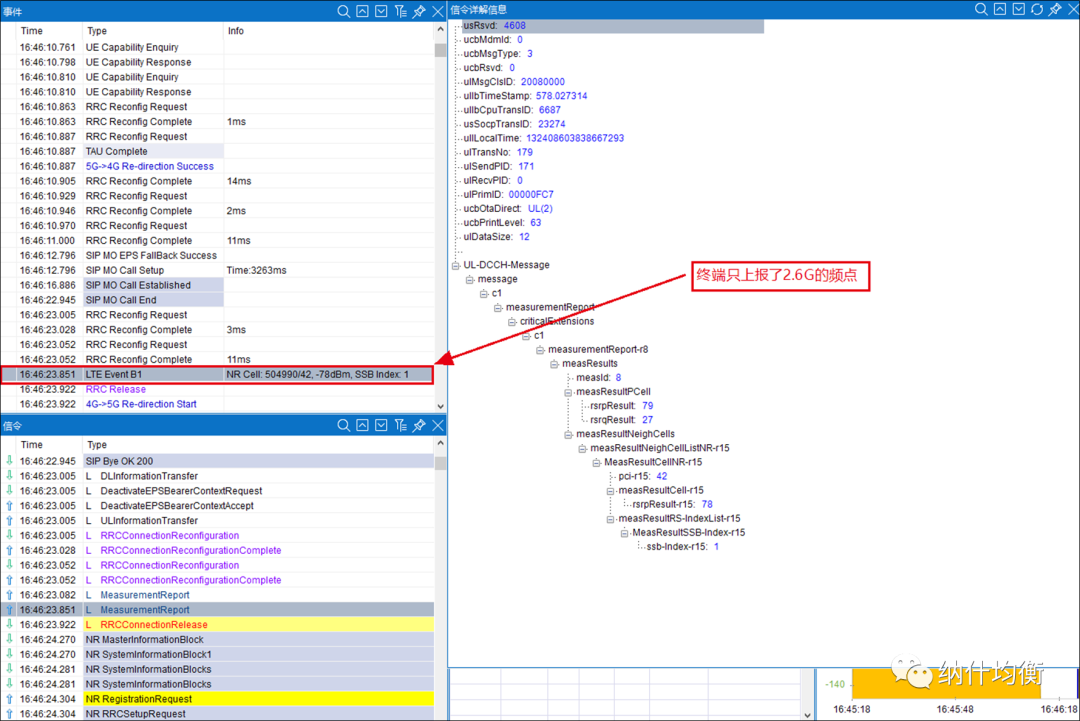Select the SIP MO Call Setup row
This screenshot has height=721, width=1080.
pyautogui.click(x=217, y=271)
